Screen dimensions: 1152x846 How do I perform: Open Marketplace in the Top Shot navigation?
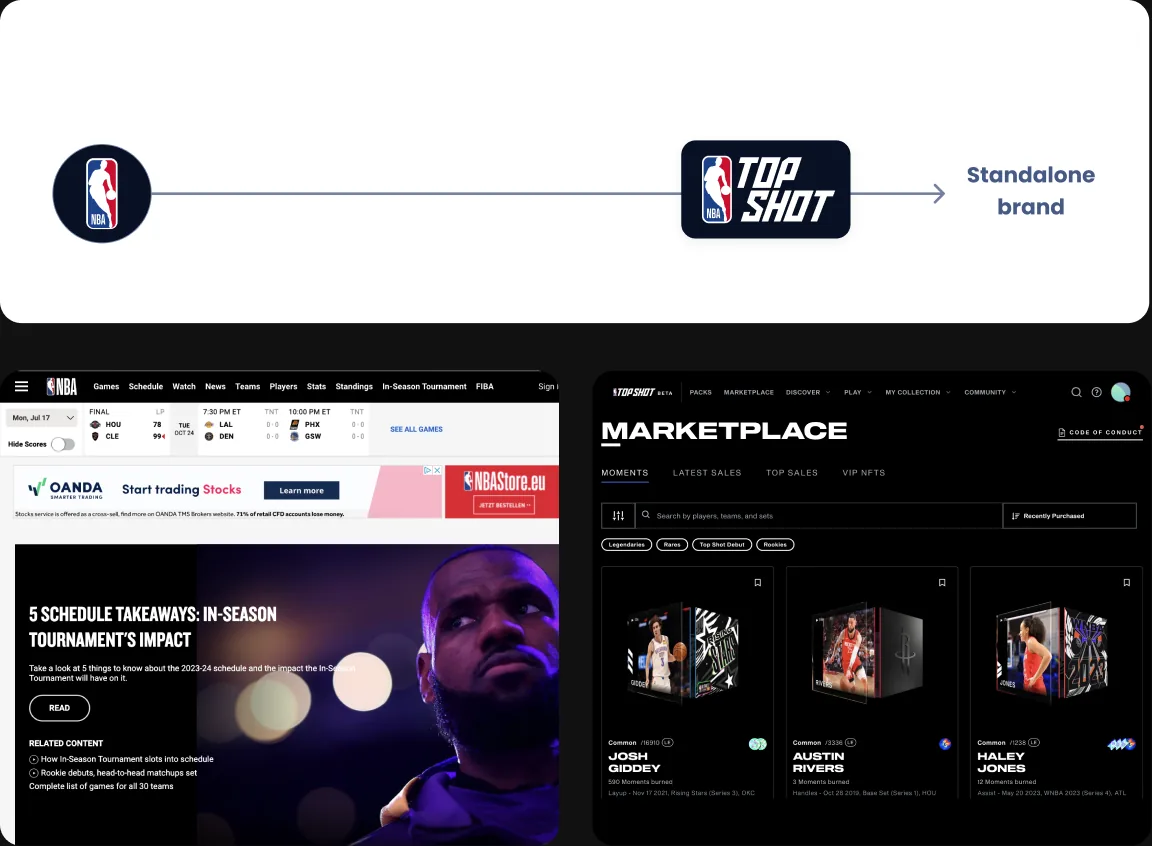(749, 392)
